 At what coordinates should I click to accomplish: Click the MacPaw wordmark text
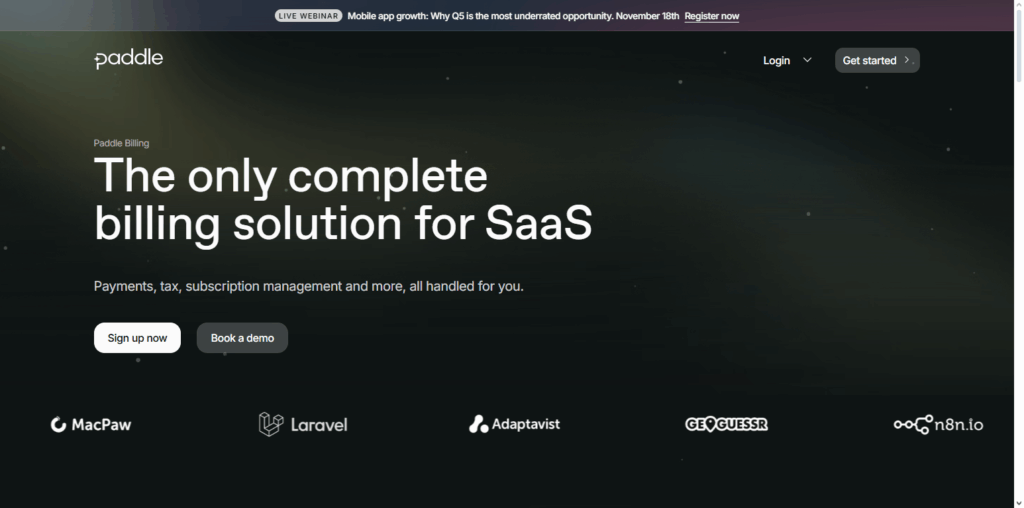click(101, 425)
